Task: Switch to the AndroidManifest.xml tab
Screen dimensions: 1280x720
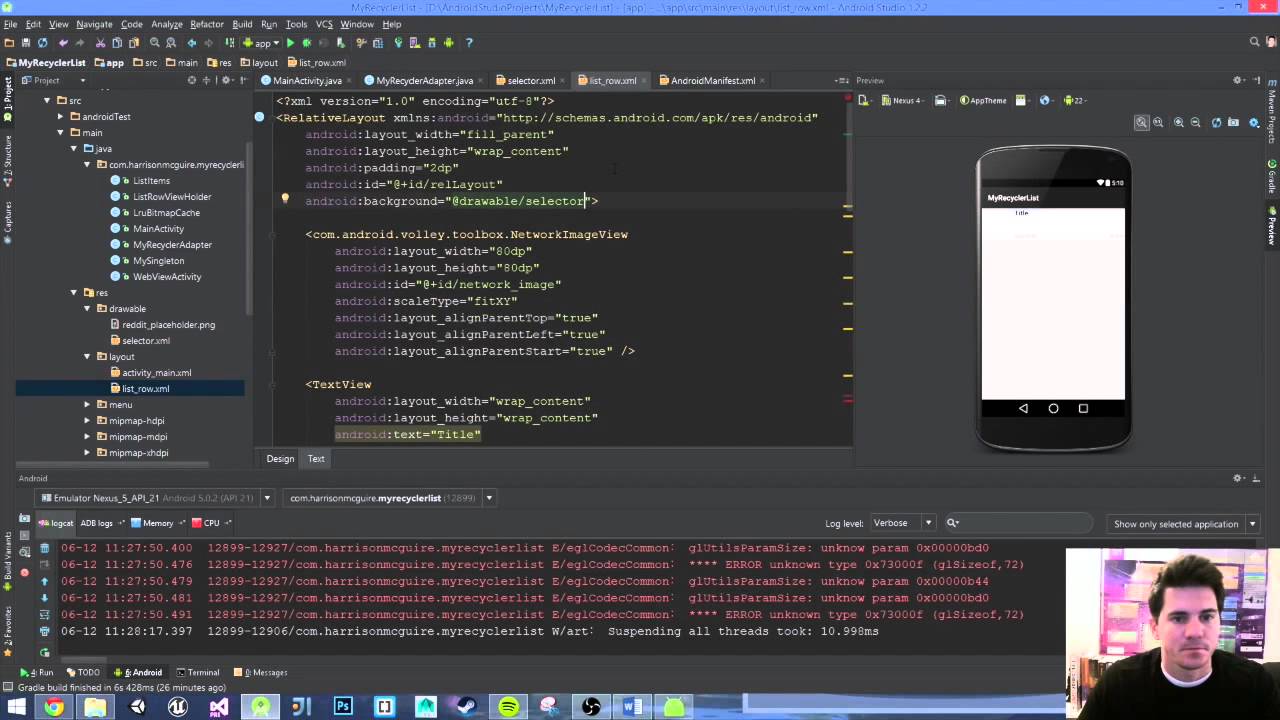Action: point(713,81)
